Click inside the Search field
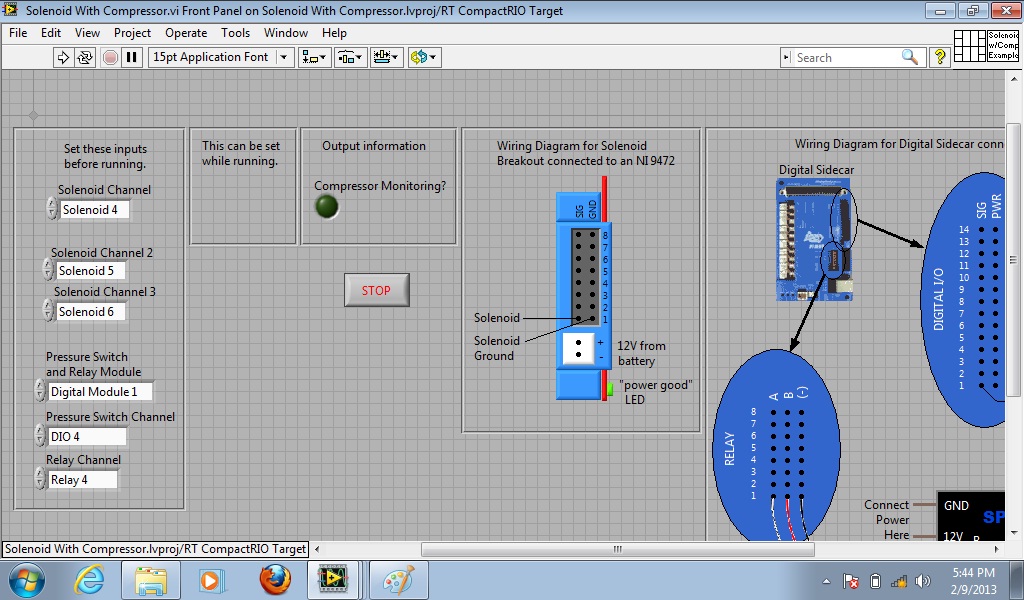This screenshot has height=600, width=1024. (x=846, y=57)
